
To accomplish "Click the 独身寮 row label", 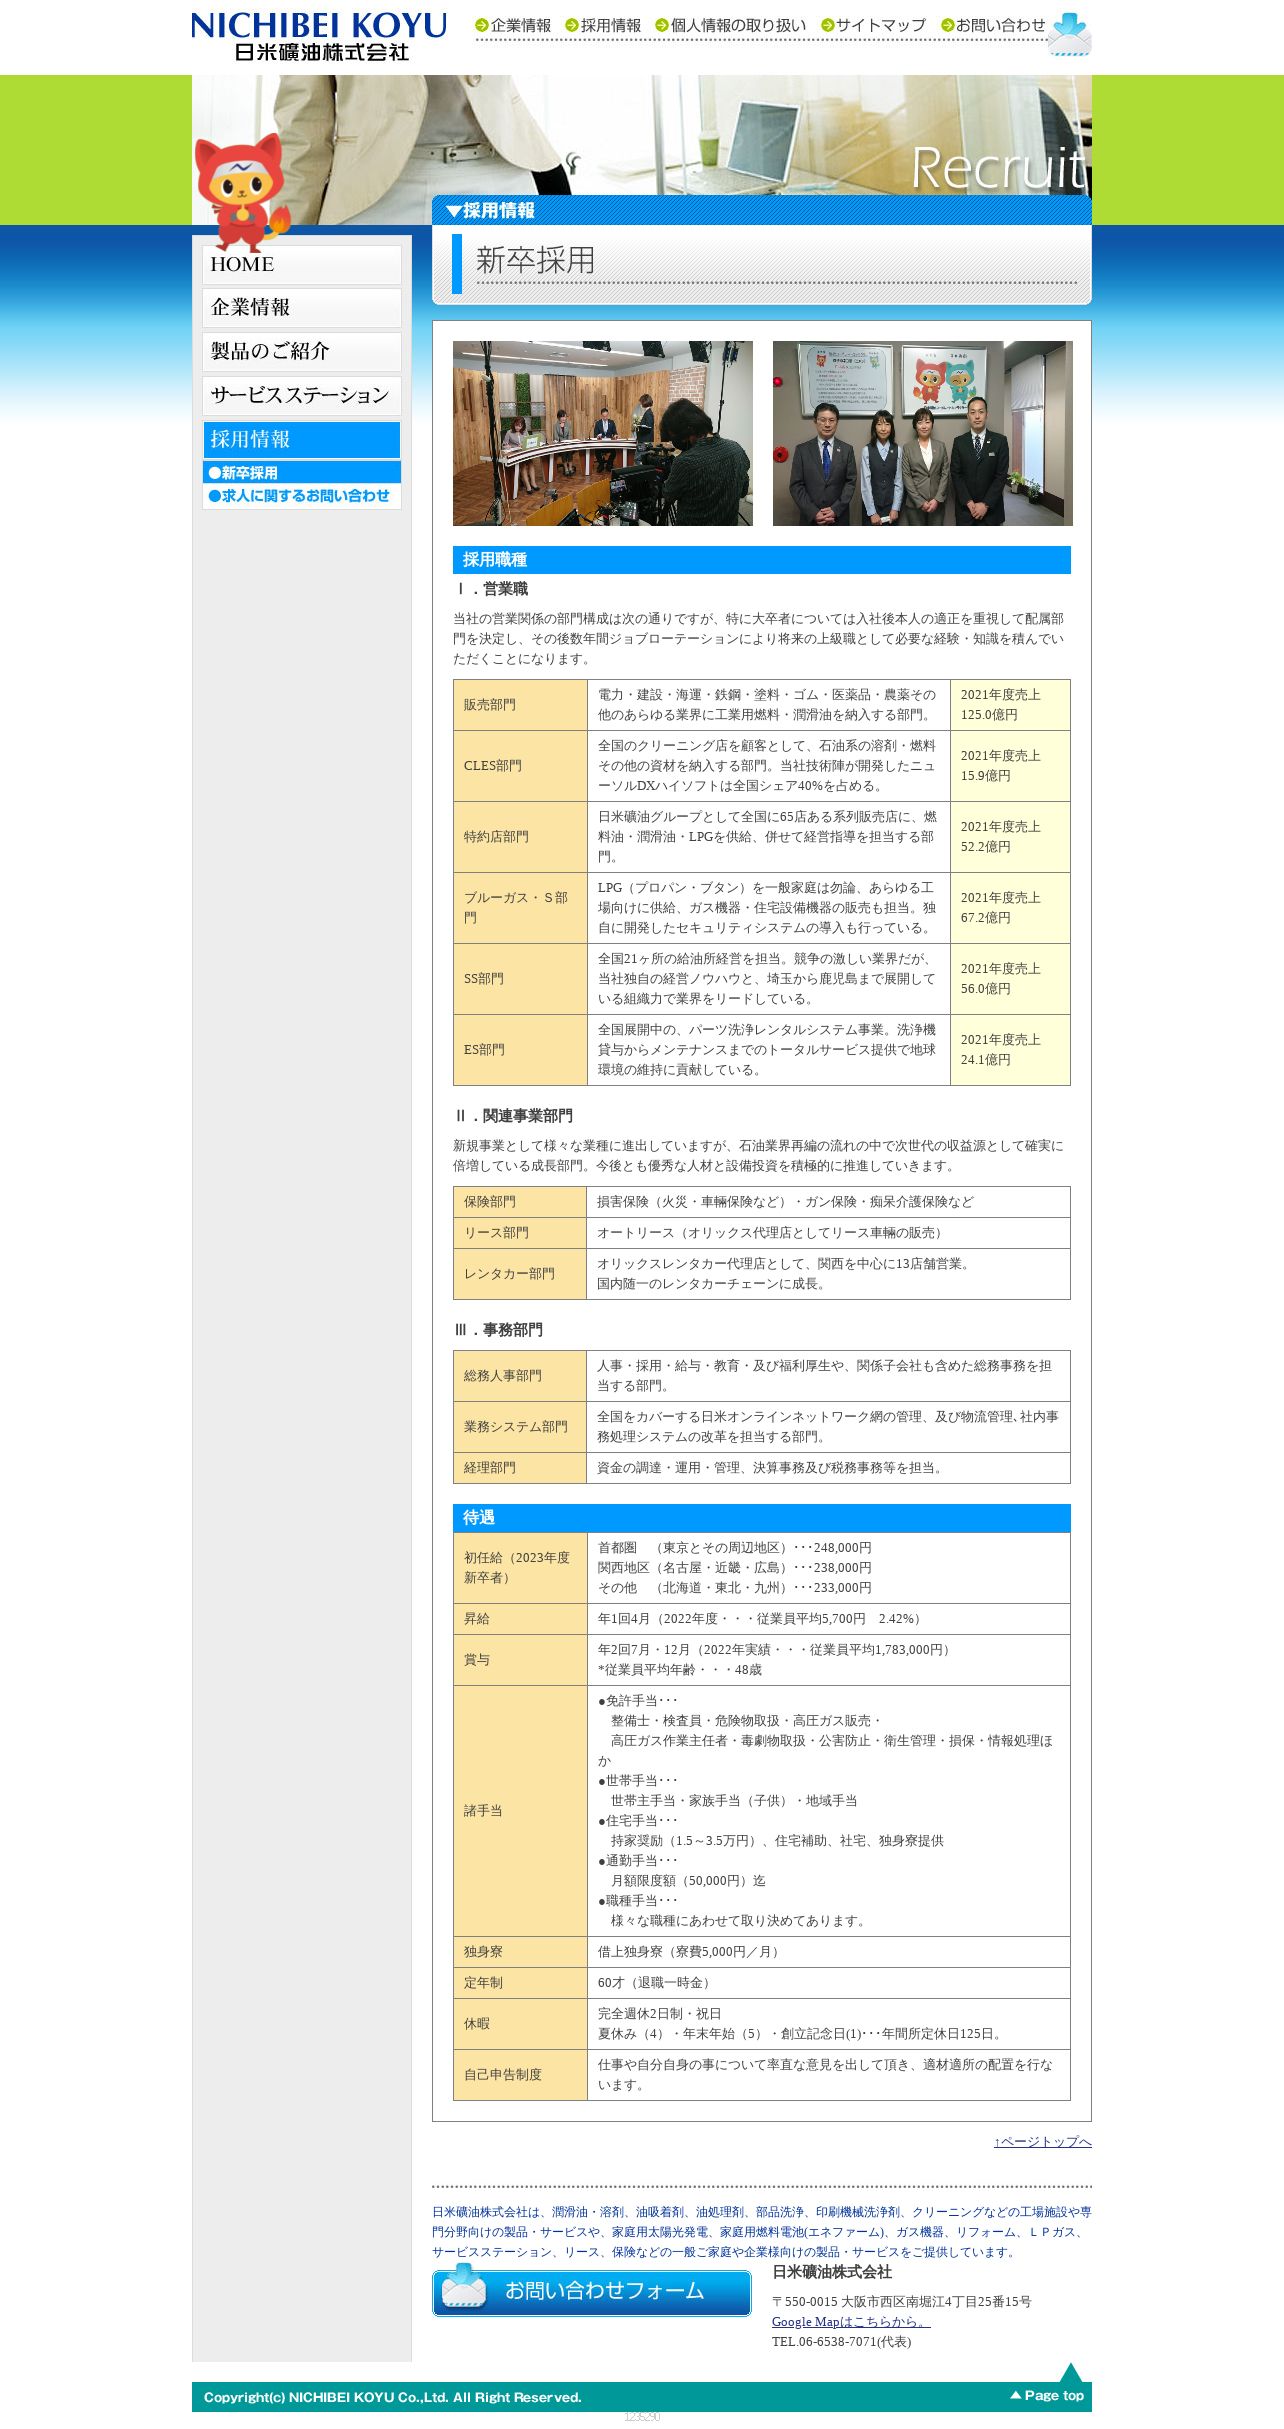I will pyautogui.click(x=520, y=1952).
